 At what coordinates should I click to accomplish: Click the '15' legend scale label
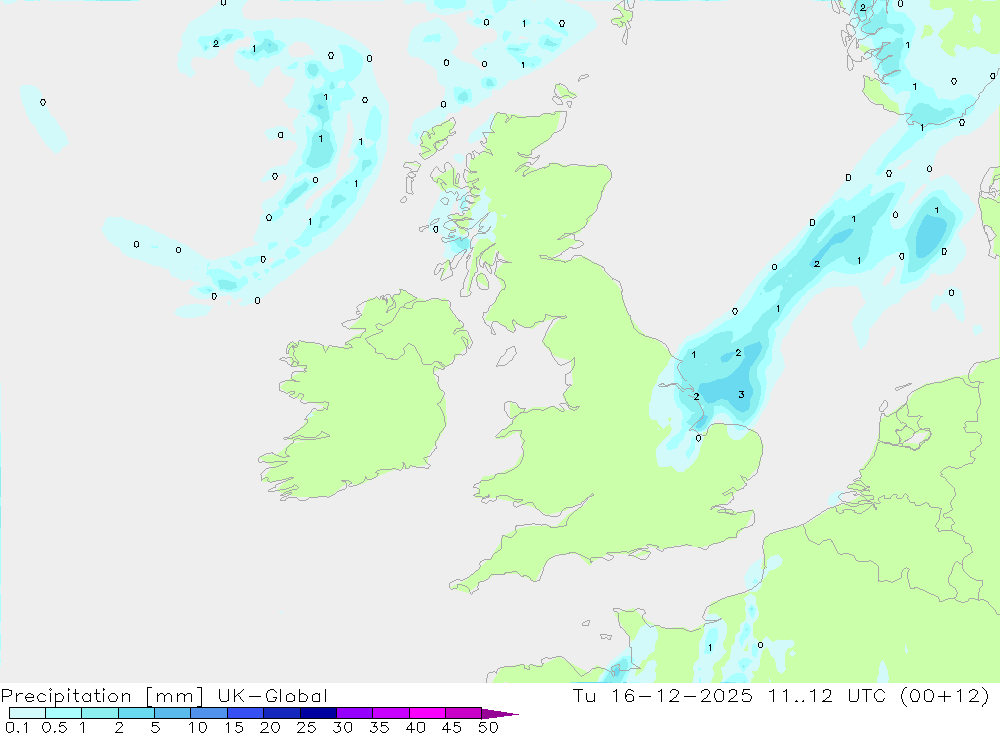pos(234,727)
